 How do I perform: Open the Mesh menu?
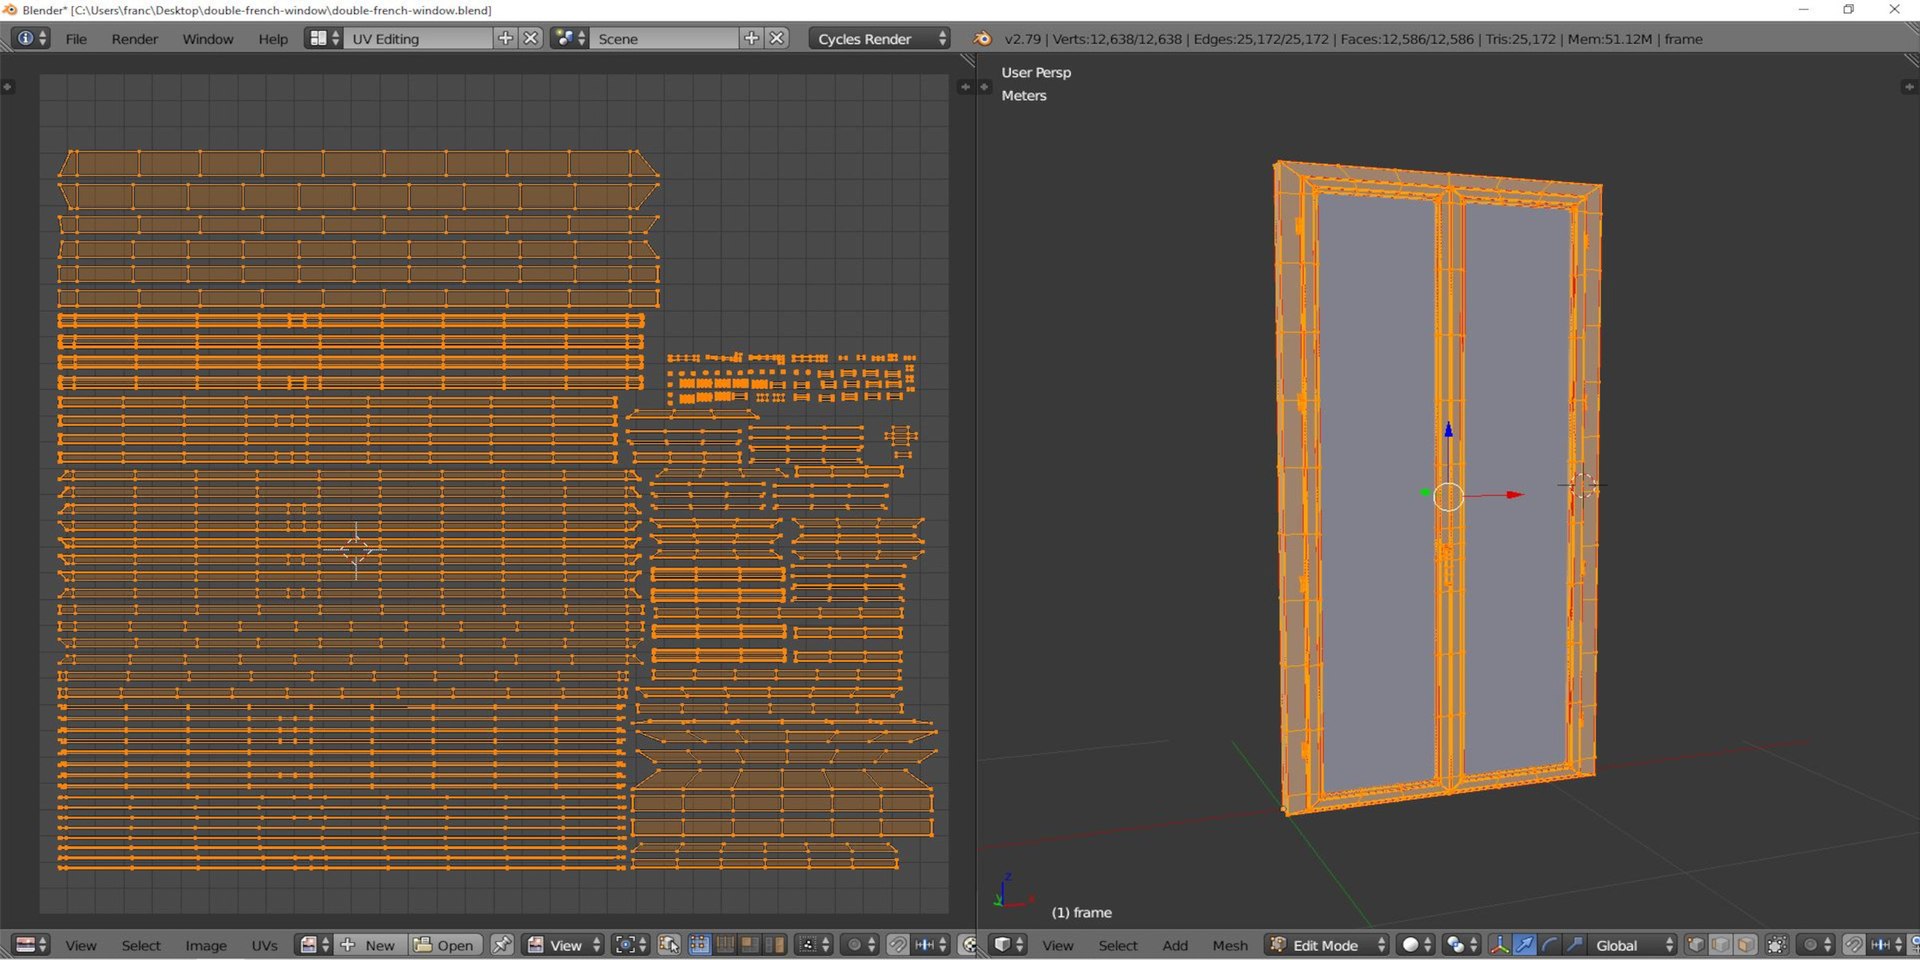pyautogui.click(x=1230, y=945)
